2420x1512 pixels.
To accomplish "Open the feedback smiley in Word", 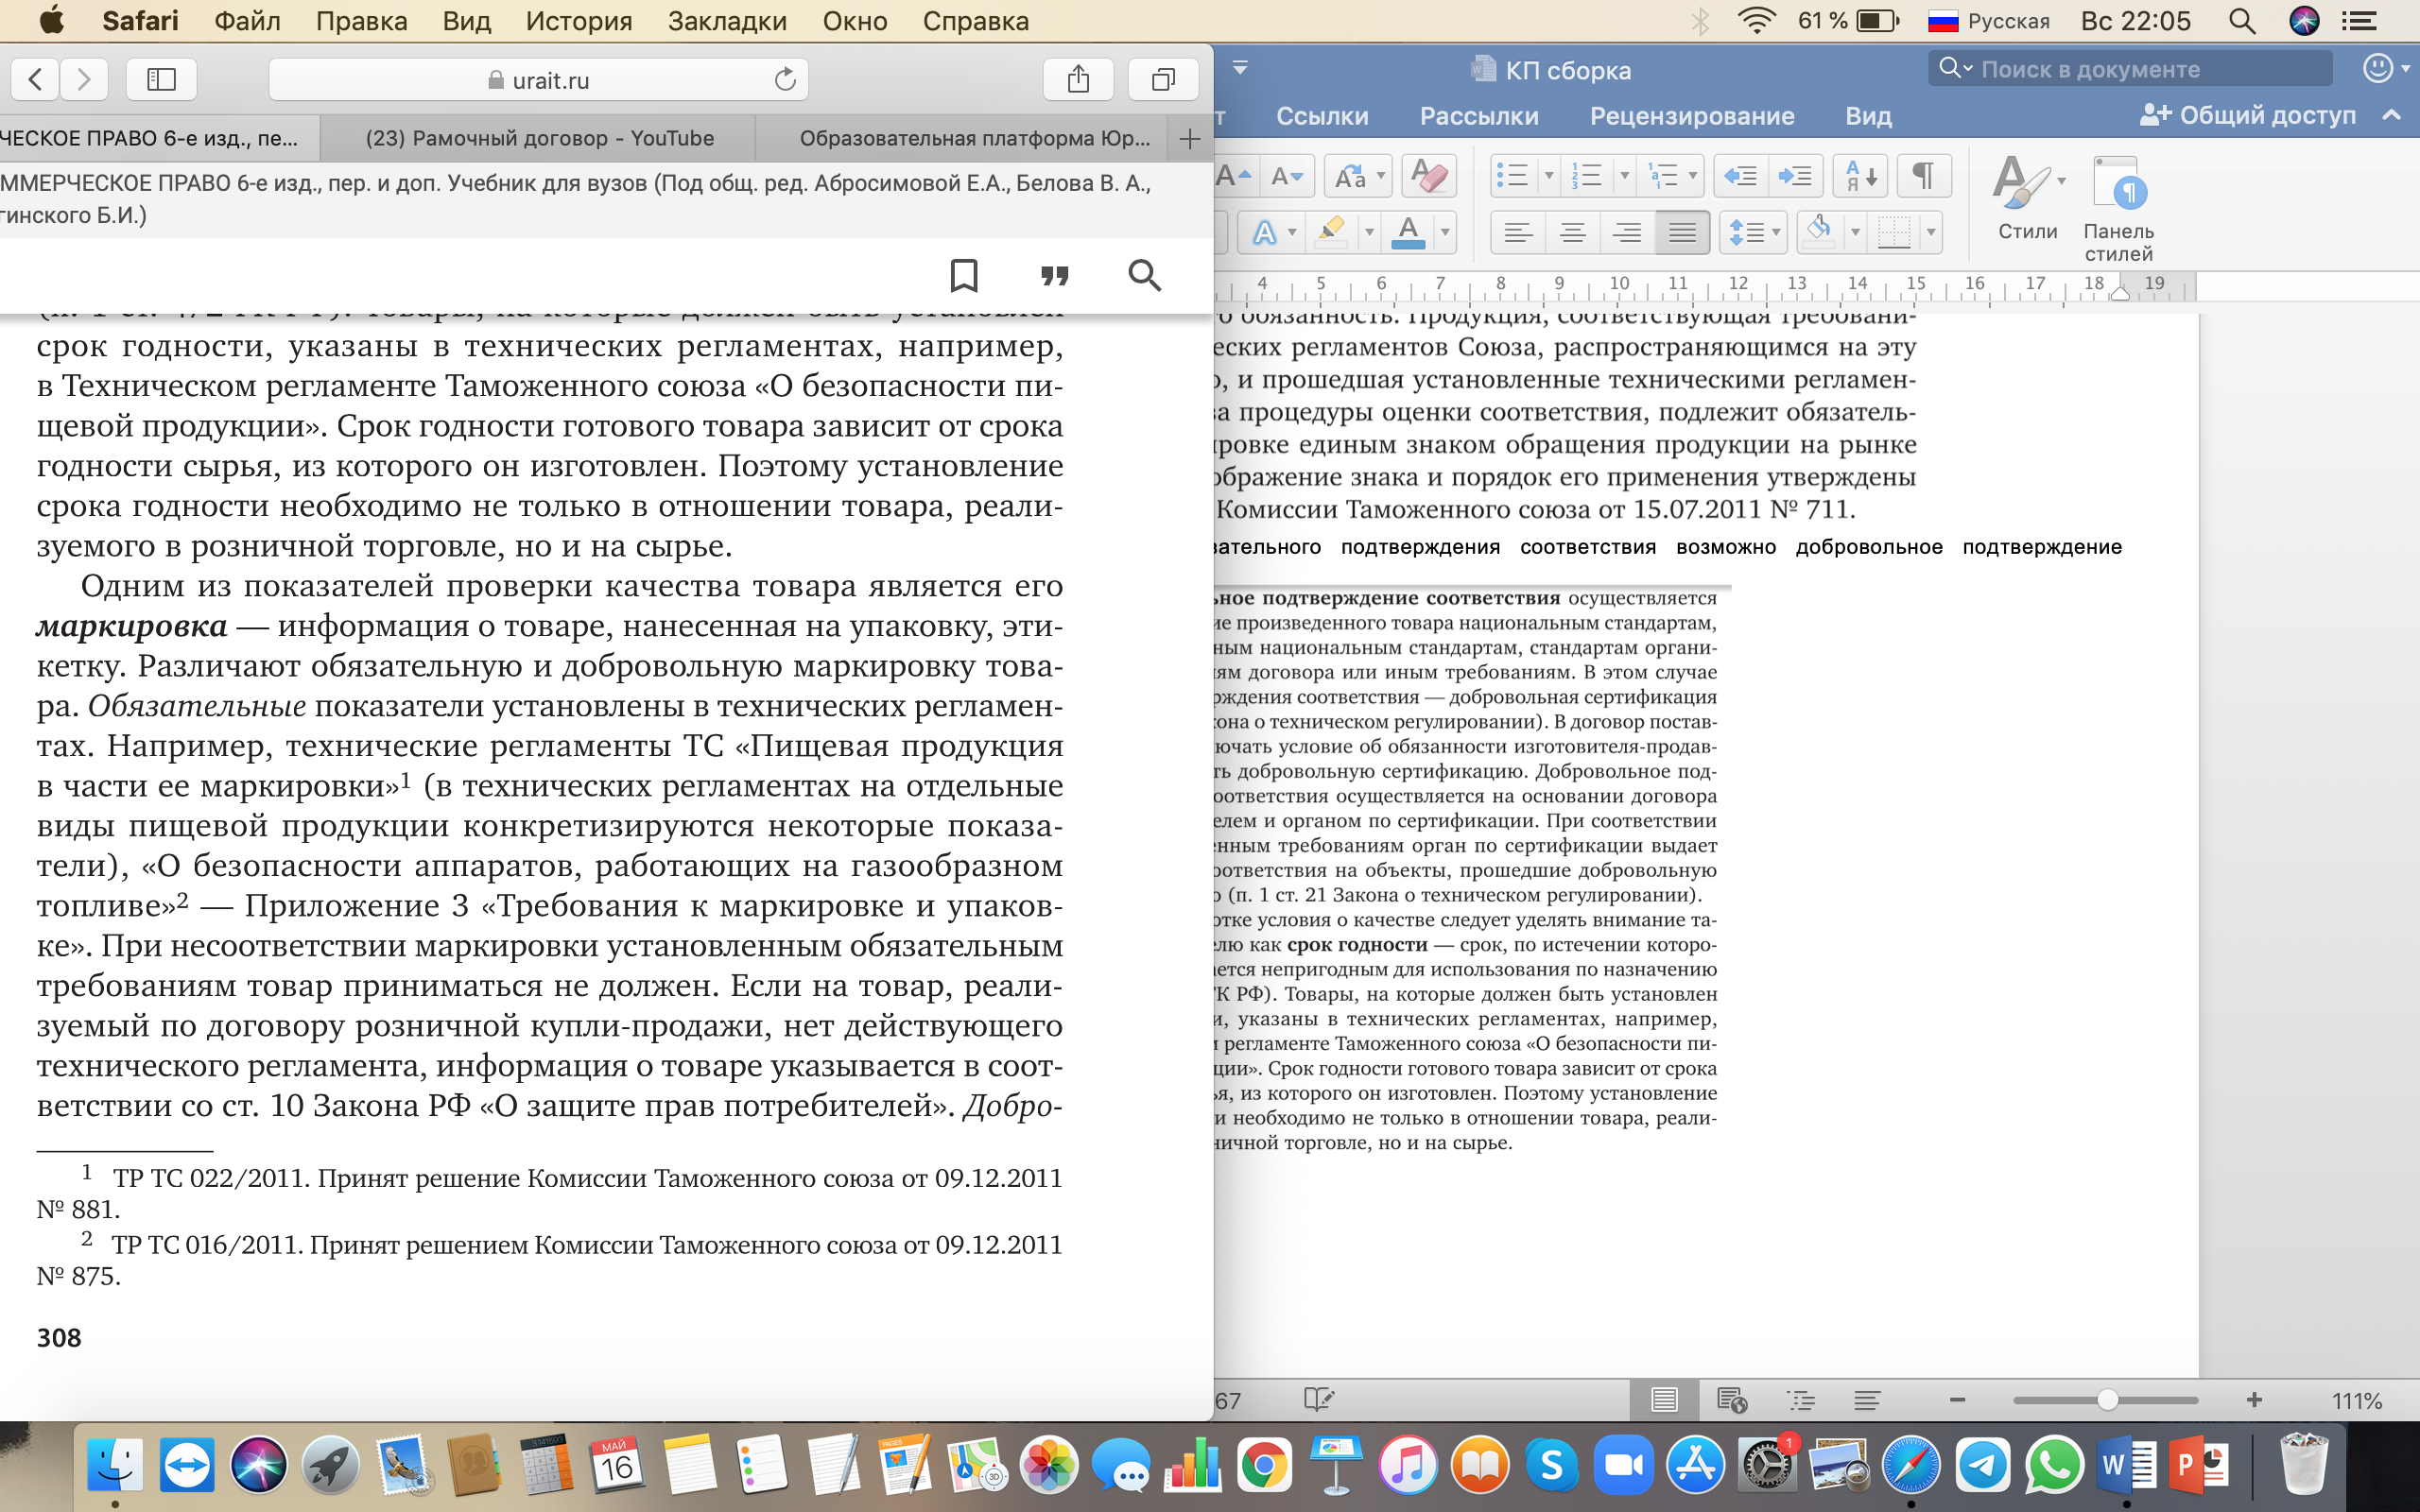I will coord(2378,69).
